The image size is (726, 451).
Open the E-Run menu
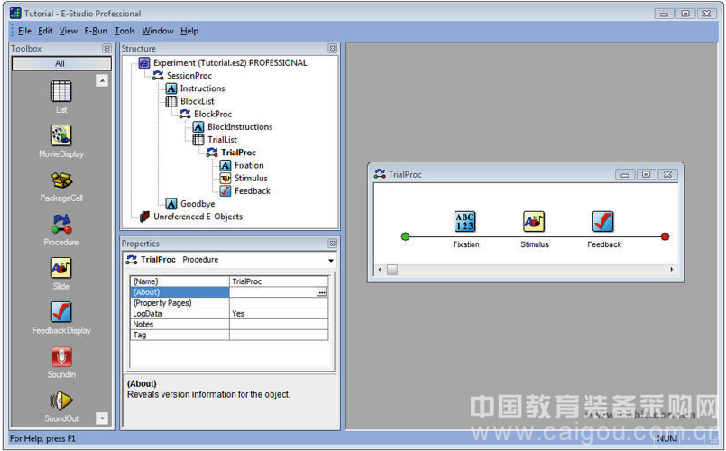(x=96, y=31)
